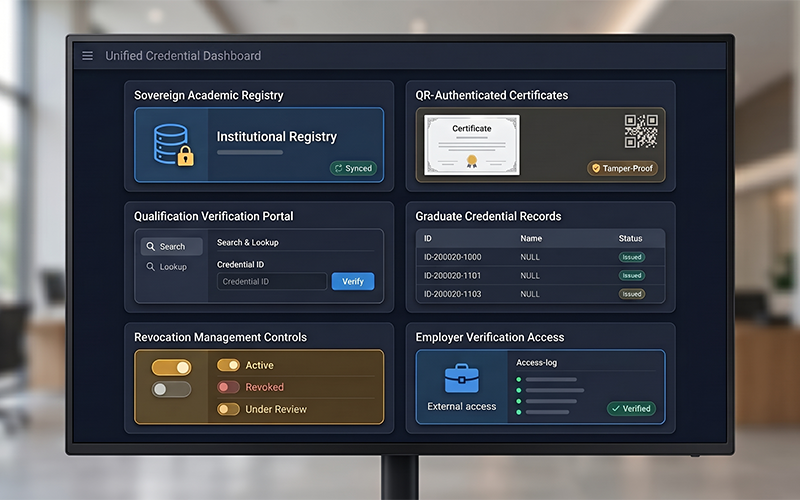Image resolution: width=800 pixels, height=500 pixels.
Task: Open the hamburger menu icon
Action: tap(88, 56)
